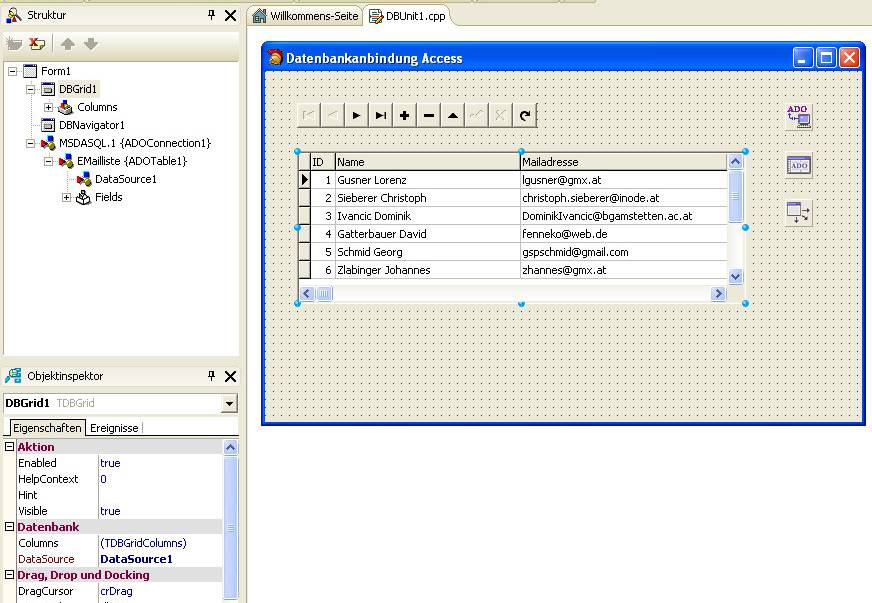
Task: Click the next record navigator button
Action: click(357, 116)
